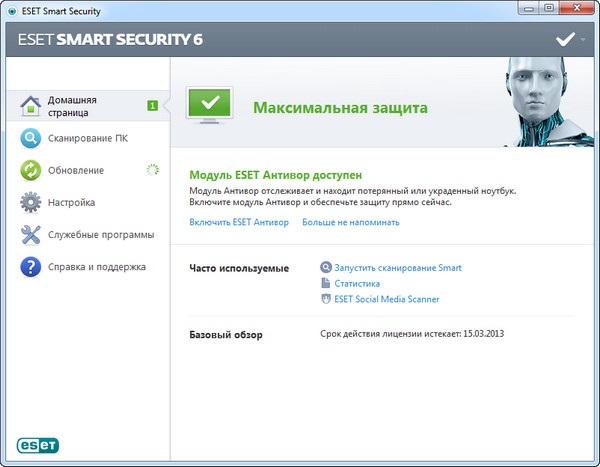
Task: Click the ESET logo at bottom left
Action: pyautogui.click(x=37, y=444)
